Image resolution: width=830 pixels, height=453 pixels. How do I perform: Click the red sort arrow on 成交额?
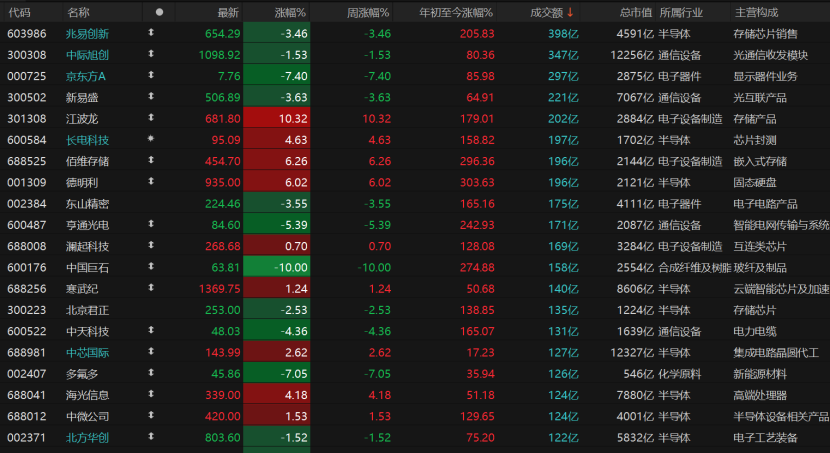pos(570,12)
